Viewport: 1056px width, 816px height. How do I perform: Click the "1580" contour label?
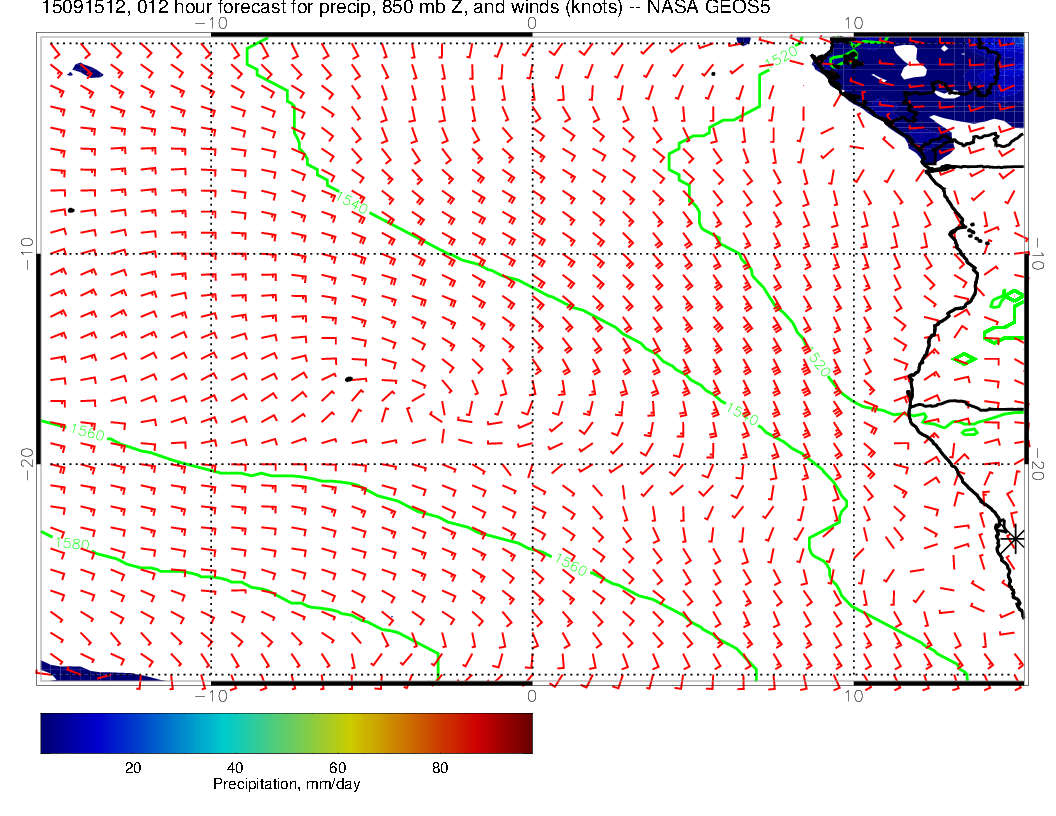click(72, 543)
